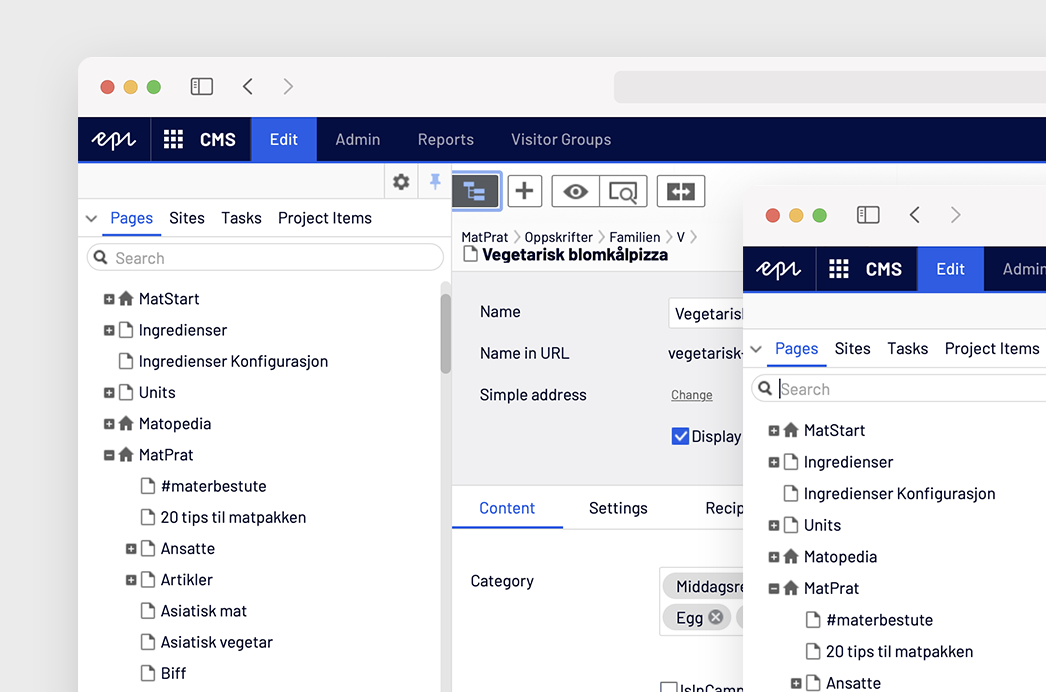Expand Units node in back window
Viewport: 1046px width, 692px height.
pyautogui.click(x=109, y=393)
